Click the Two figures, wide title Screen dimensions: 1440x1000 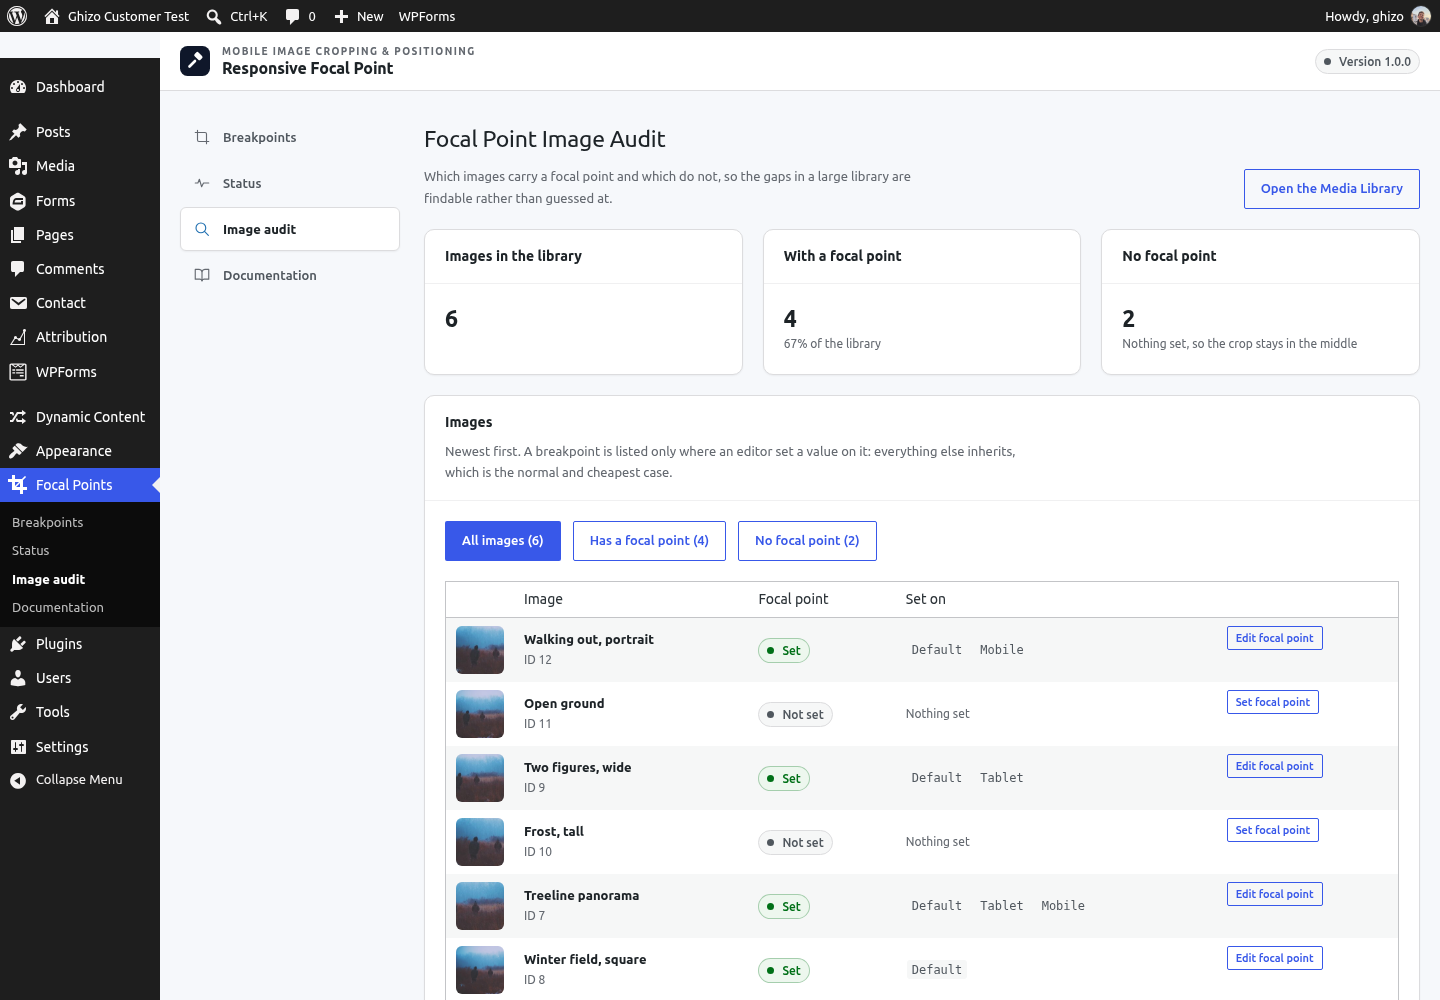[578, 768]
